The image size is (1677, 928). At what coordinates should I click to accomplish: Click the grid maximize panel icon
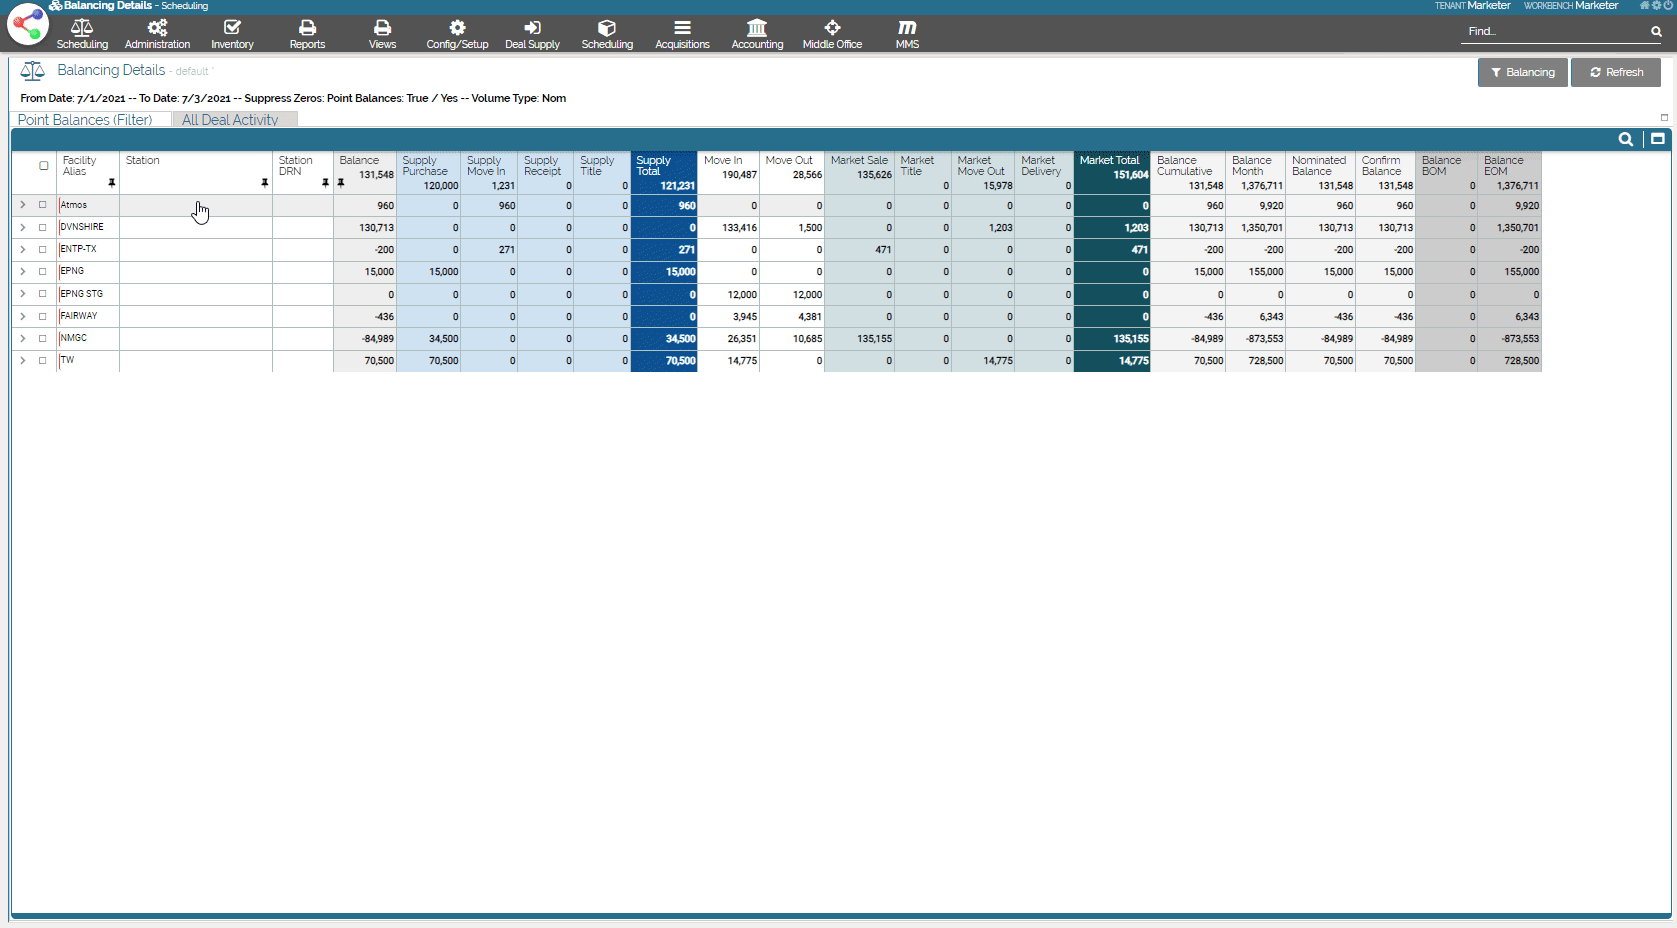pyautogui.click(x=1658, y=140)
